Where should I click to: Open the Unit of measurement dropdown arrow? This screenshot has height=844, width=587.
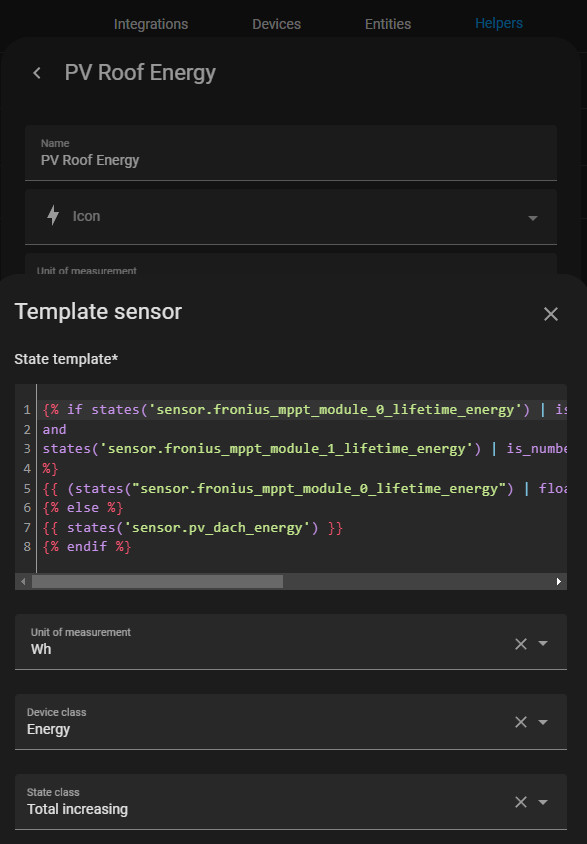[x=543, y=643]
